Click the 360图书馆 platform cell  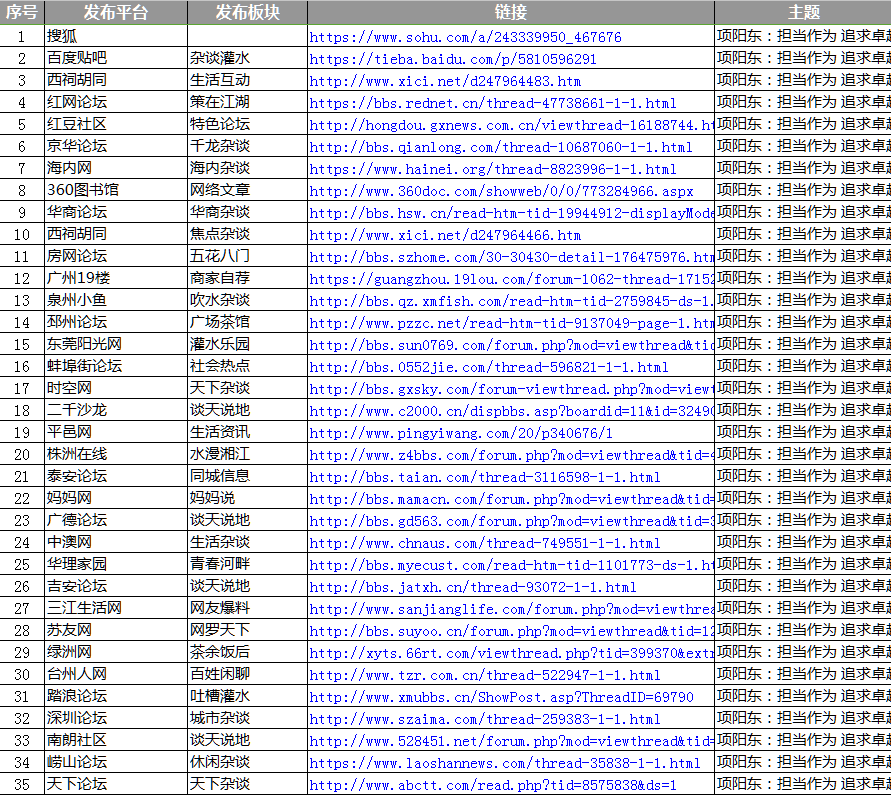(82, 191)
